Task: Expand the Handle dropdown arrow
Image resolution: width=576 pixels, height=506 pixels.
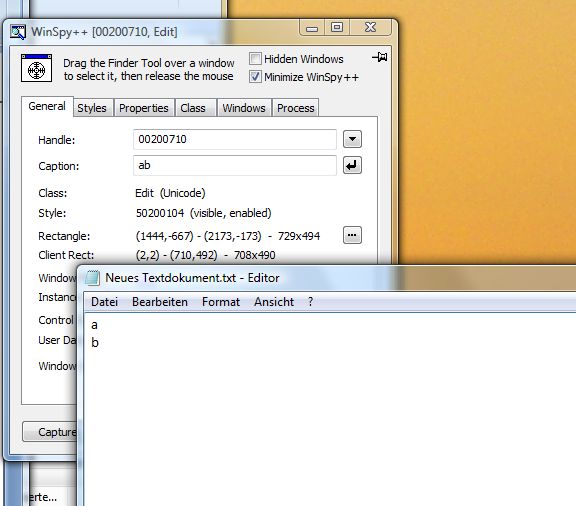Action: [352, 139]
